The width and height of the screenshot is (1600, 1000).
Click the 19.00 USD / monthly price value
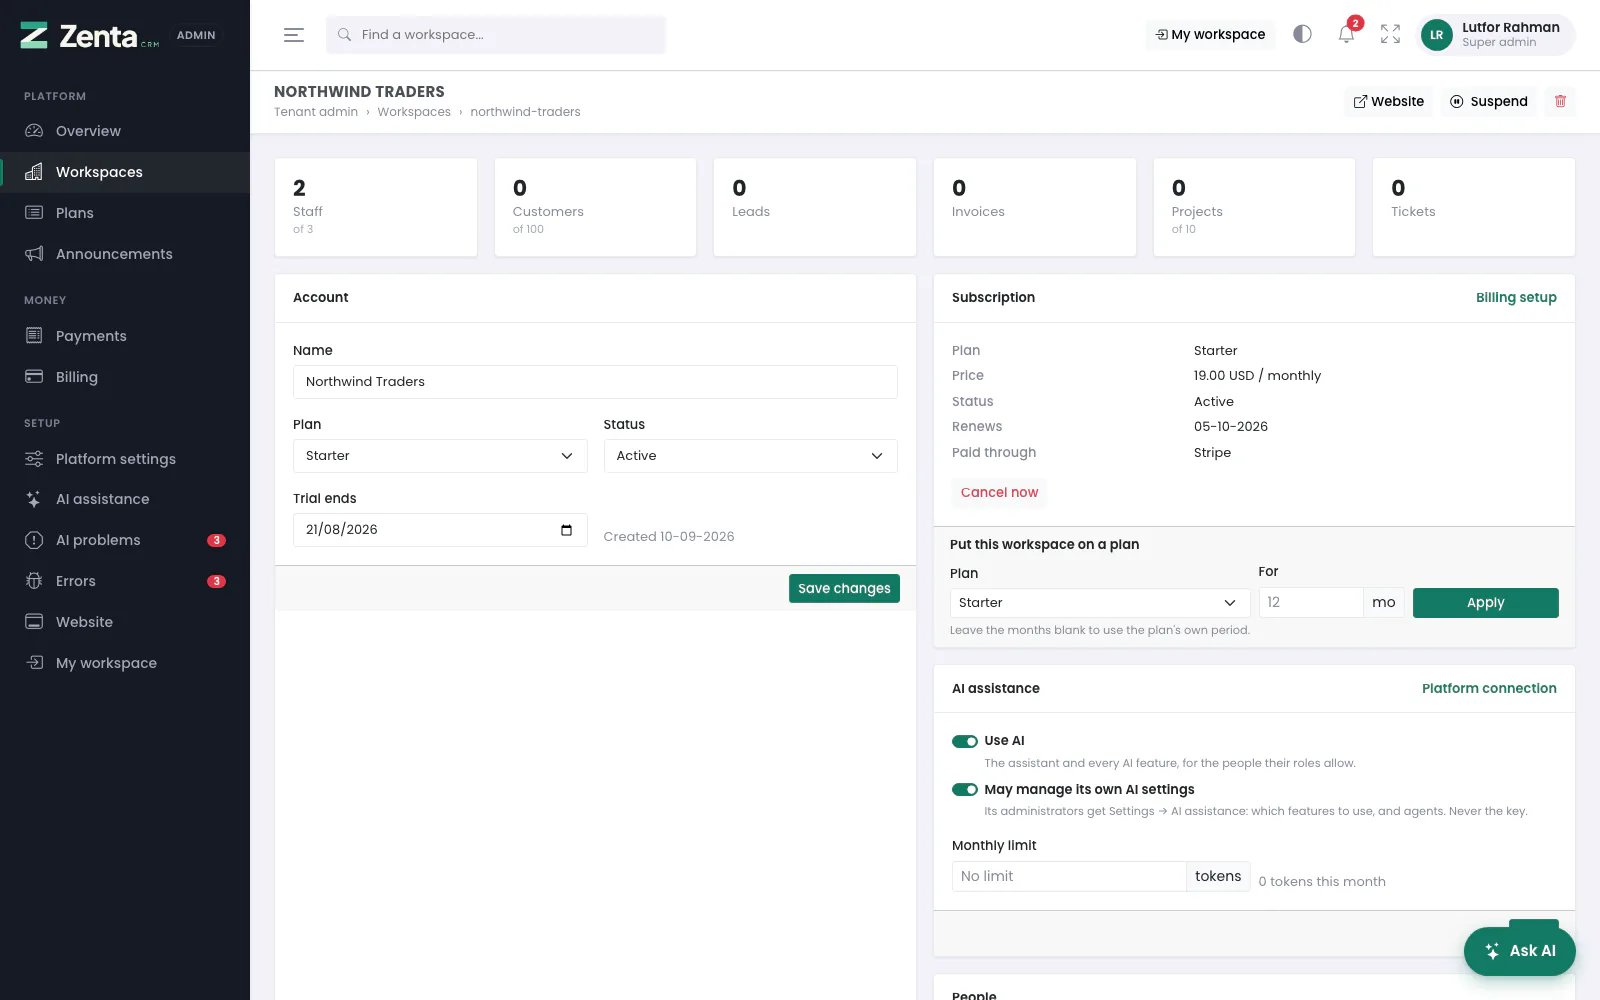pos(1257,376)
